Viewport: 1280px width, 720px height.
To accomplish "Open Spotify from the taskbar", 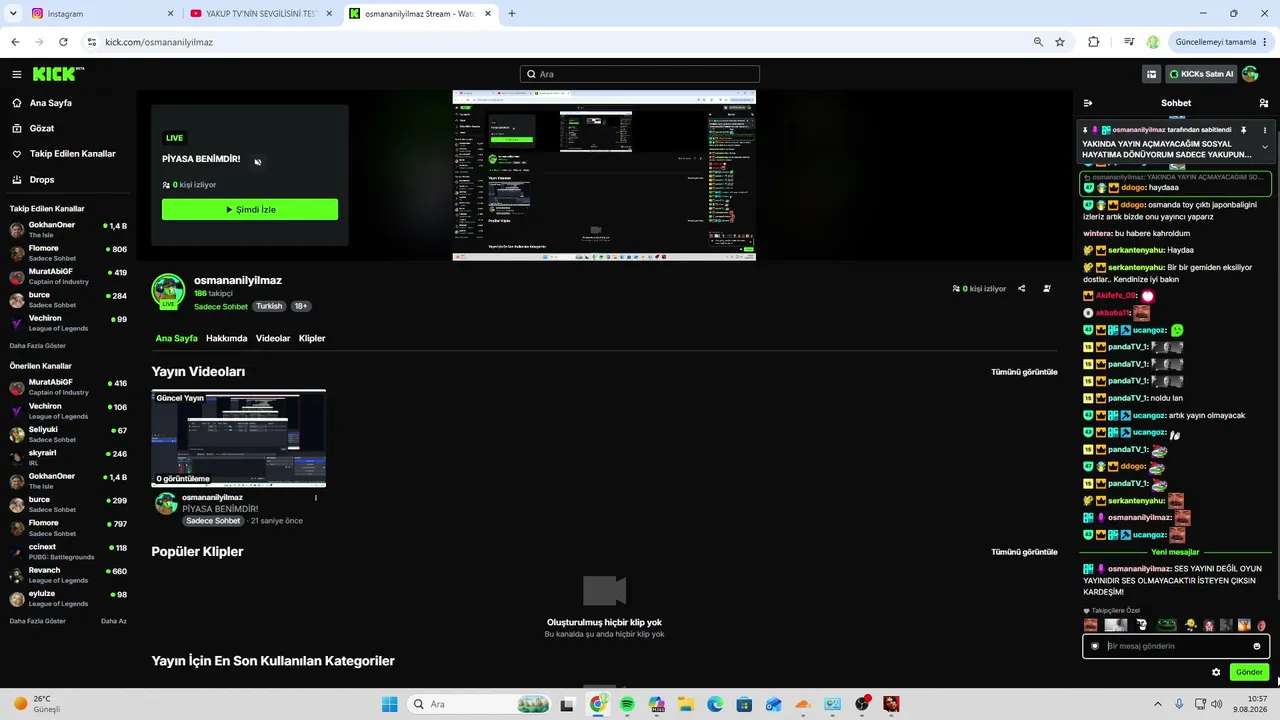I will (627, 704).
